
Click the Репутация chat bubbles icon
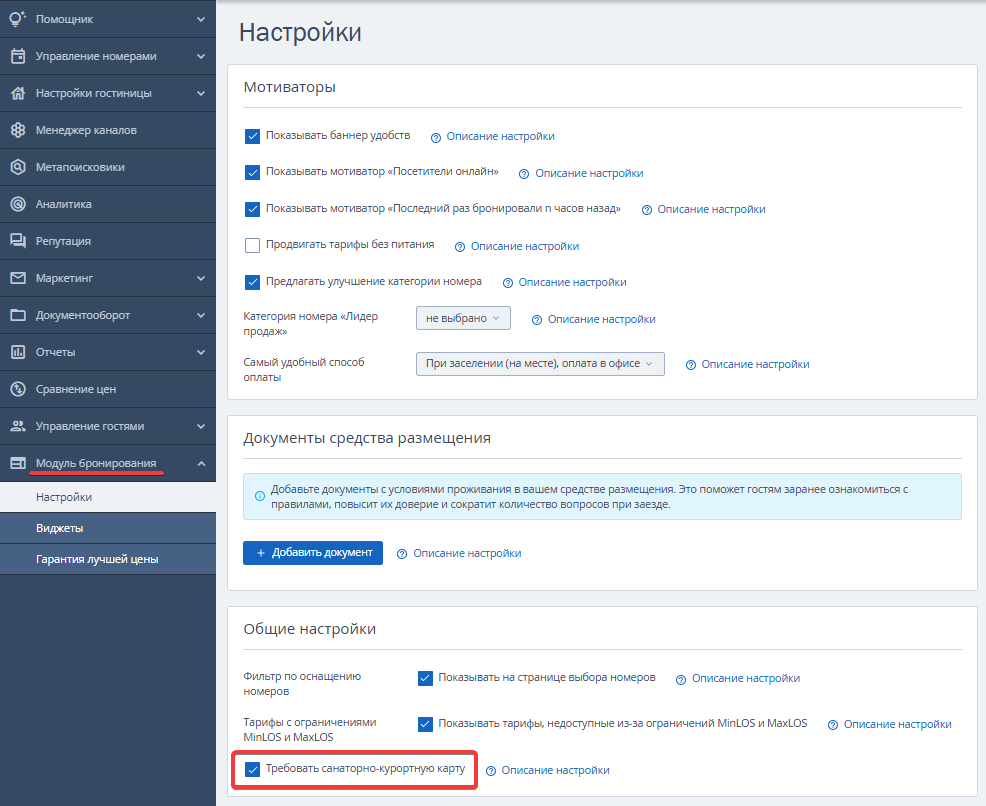[18, 241]
